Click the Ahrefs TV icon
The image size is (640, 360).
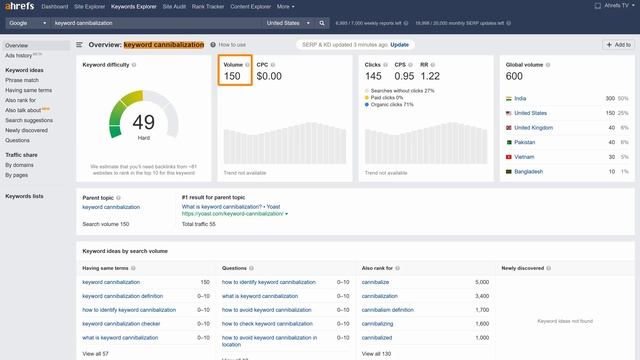(598, 6)
